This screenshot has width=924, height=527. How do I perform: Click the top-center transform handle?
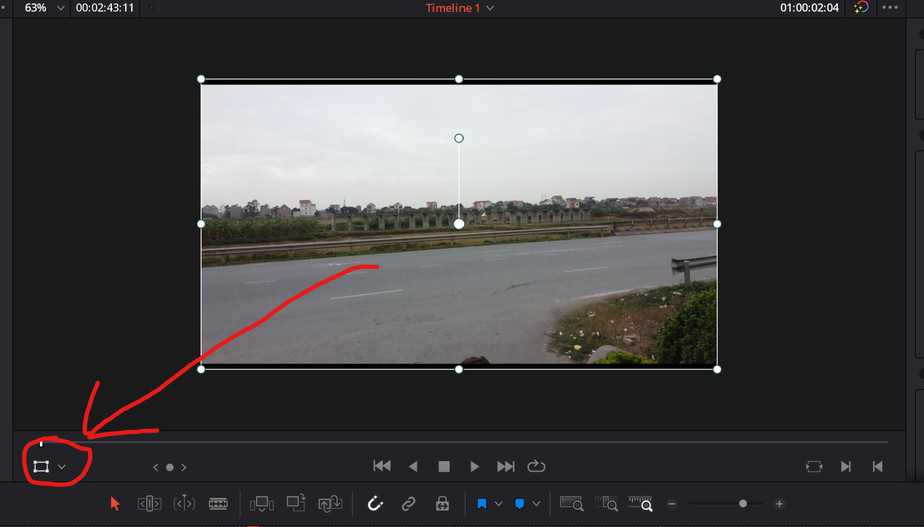tap(459, 79)
